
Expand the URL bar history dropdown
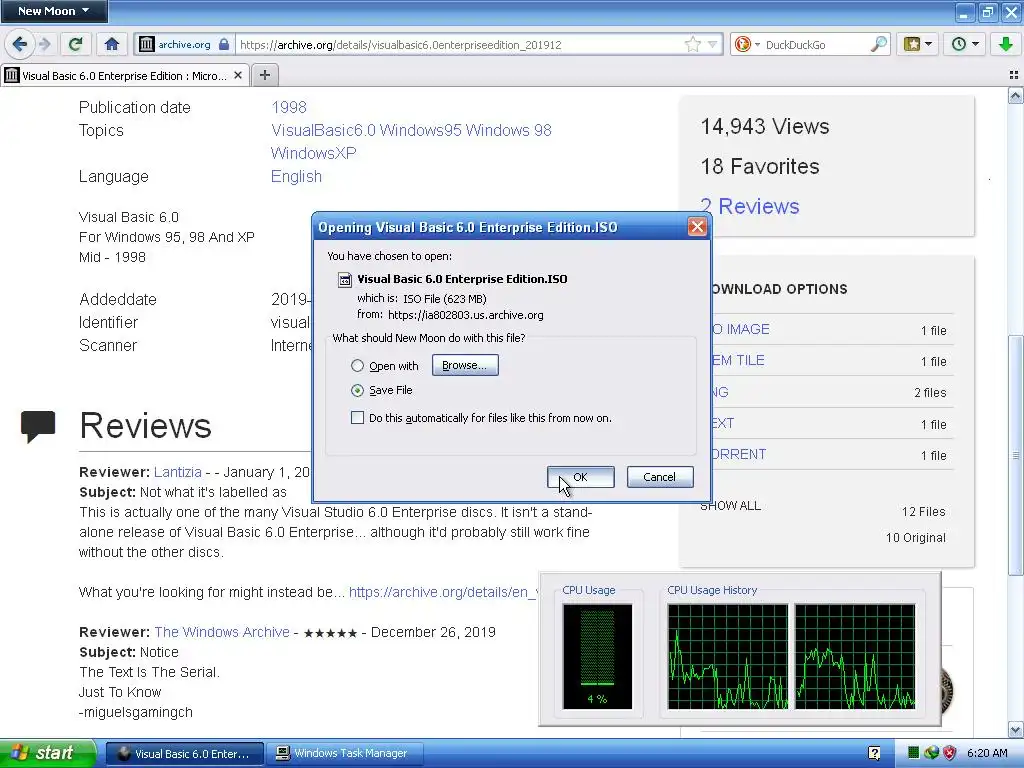click(712, 44)
